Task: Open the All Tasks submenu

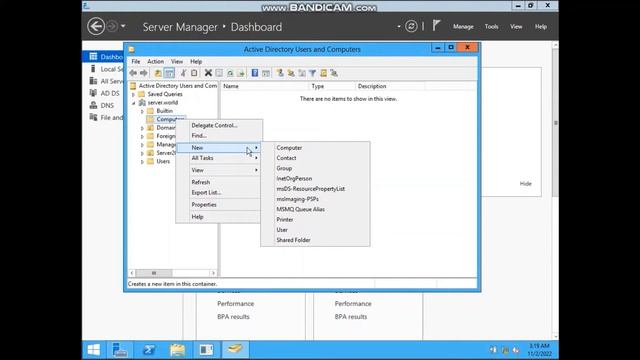Action: tap(218, 158)
